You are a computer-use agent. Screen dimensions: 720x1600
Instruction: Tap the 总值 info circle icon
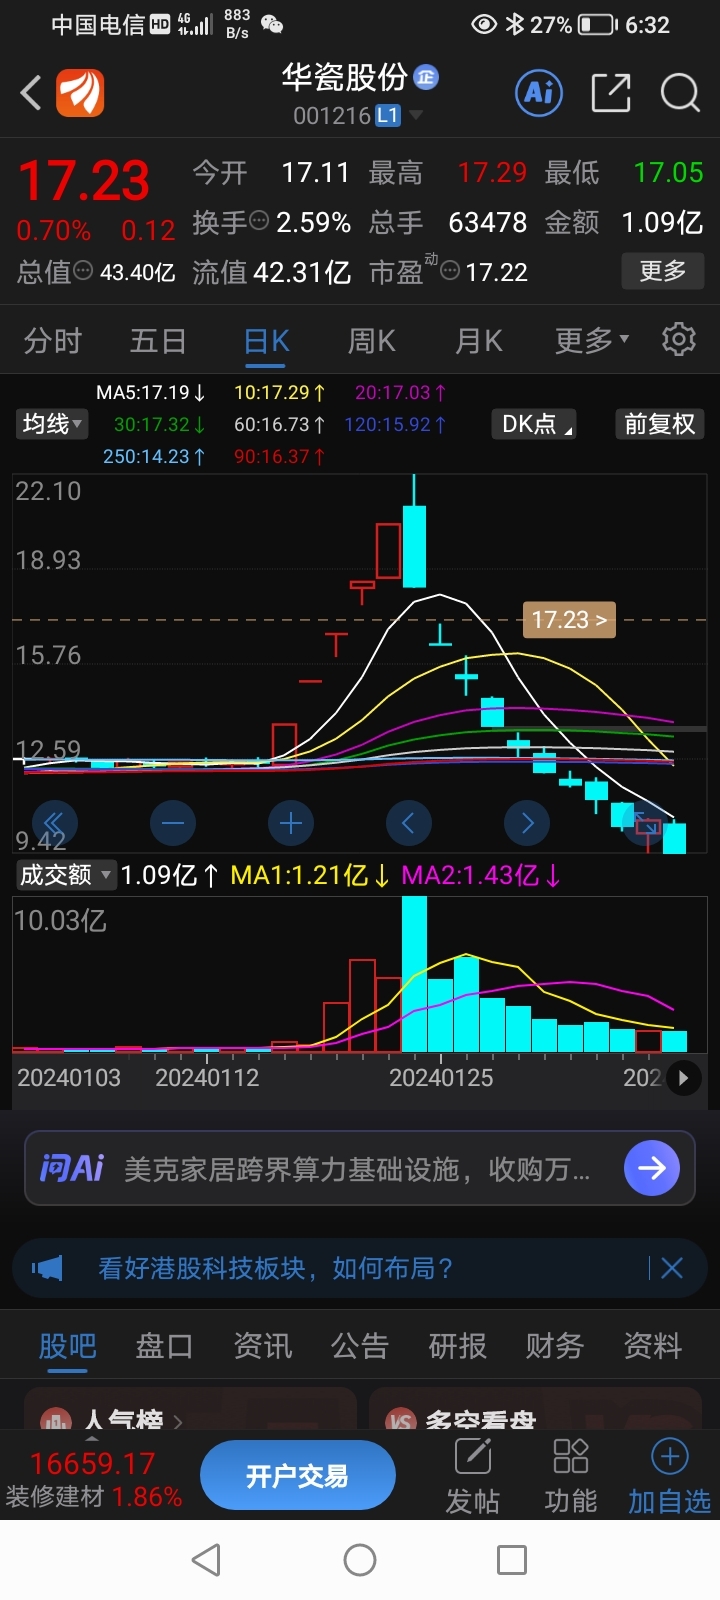pos(84,270)
